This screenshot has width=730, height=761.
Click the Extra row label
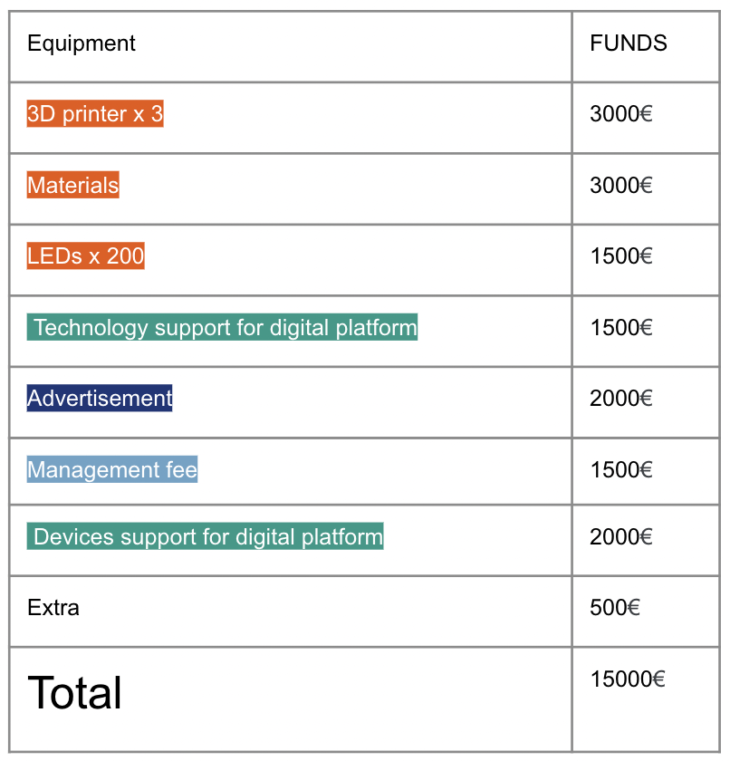tap(53, 607)
